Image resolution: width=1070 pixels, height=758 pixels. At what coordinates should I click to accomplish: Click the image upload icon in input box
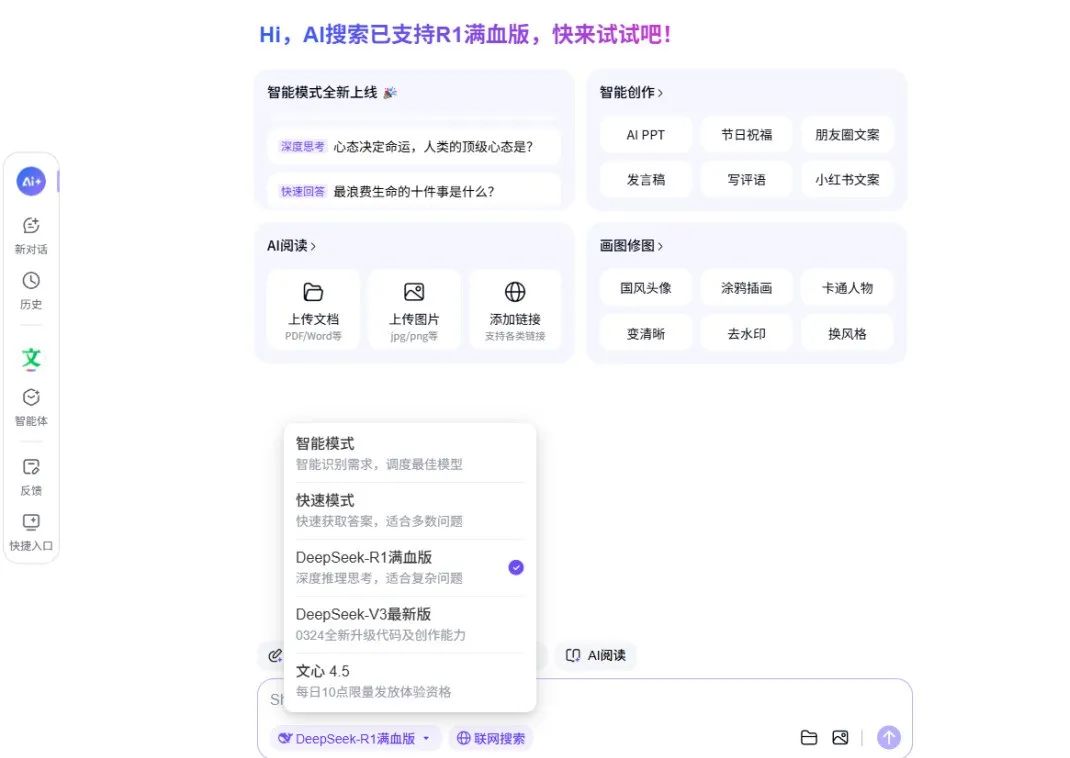click(x=840, y=738)
